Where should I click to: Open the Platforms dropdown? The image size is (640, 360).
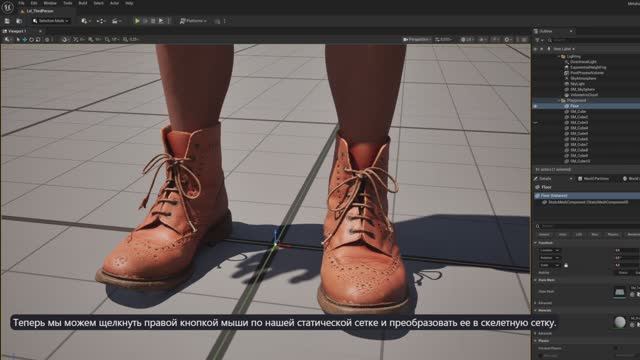(x=193, y=21)
